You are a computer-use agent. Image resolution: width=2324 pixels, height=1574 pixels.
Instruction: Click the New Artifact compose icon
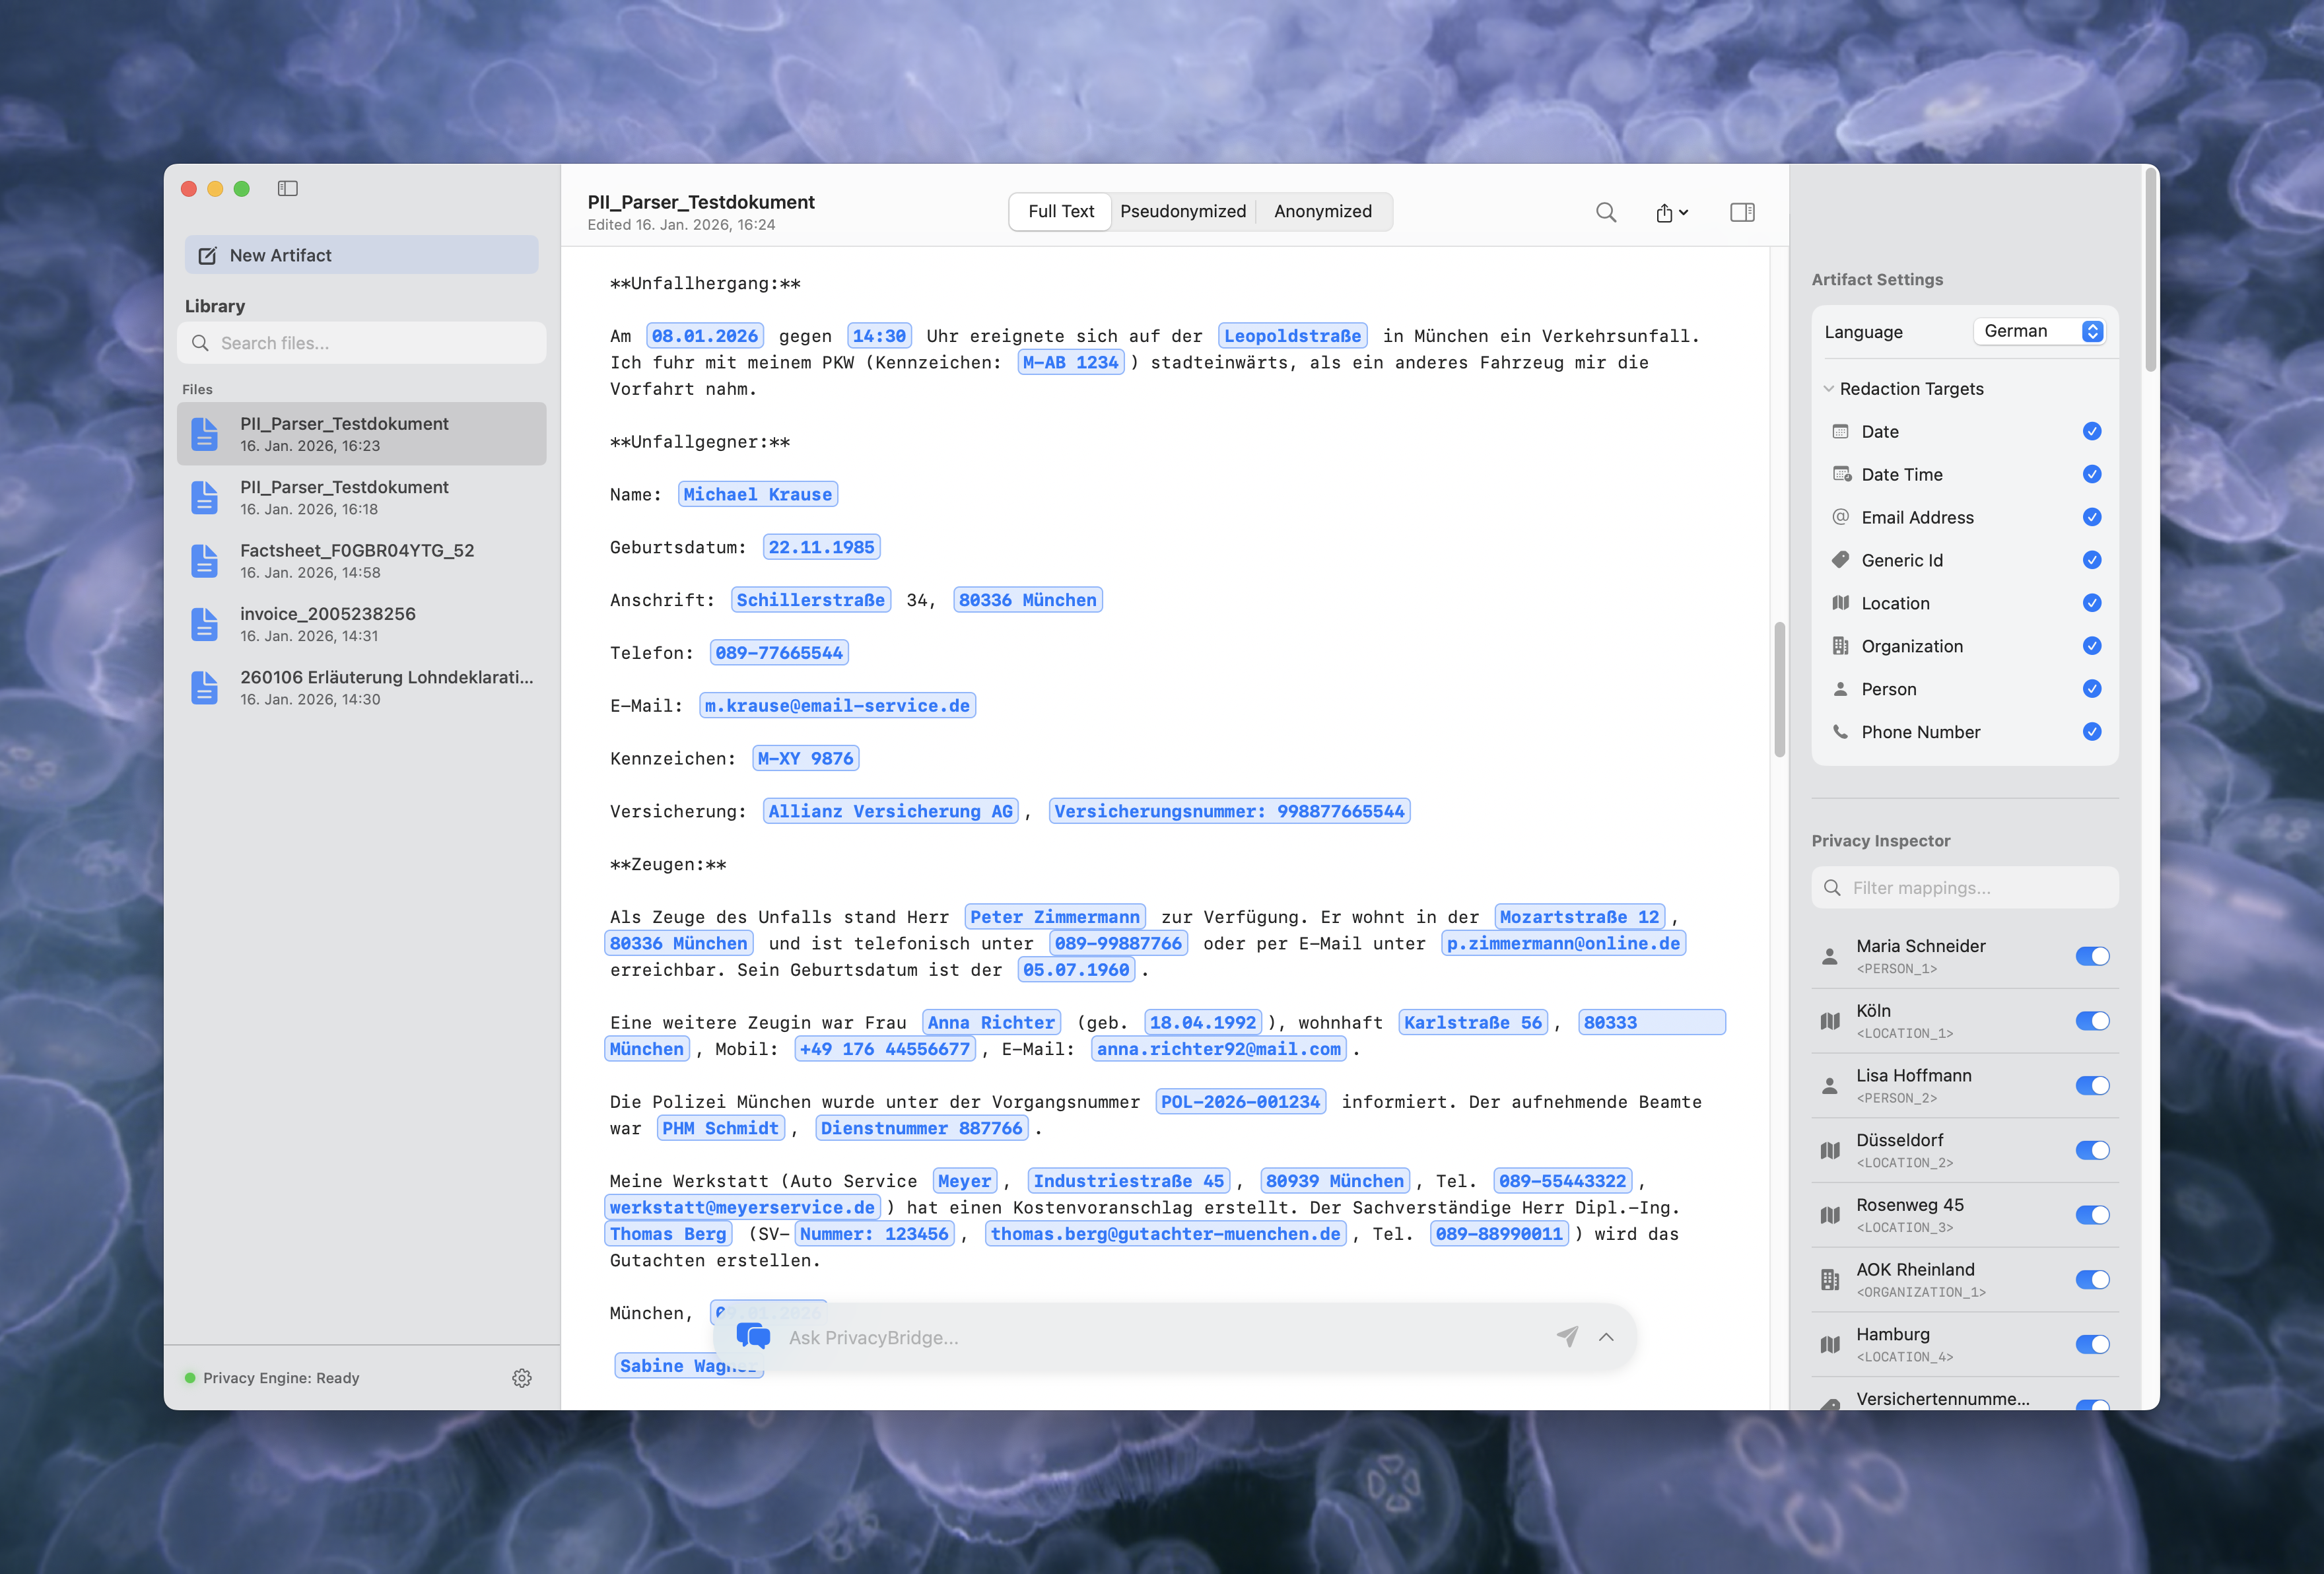click(208, 255)
